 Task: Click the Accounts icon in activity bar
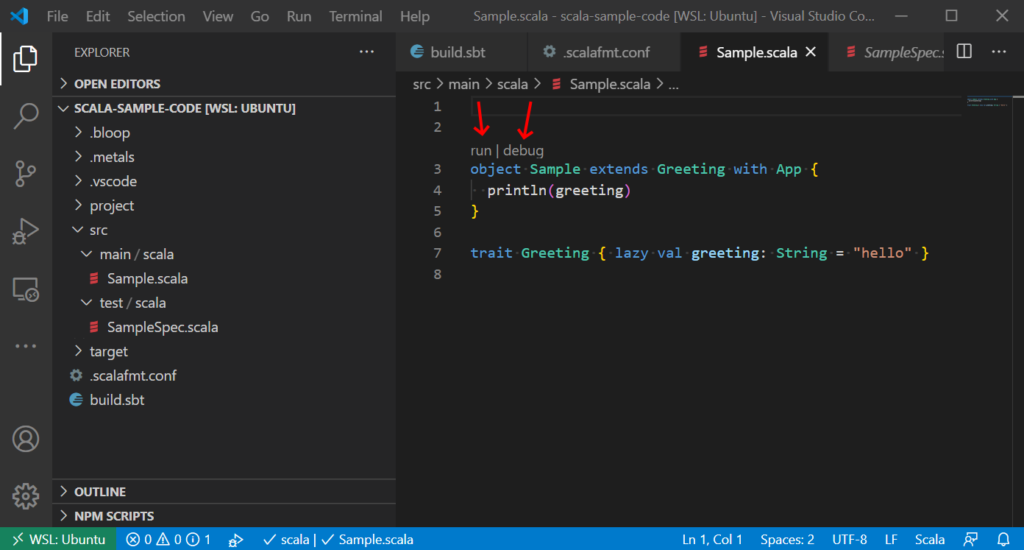26,439
